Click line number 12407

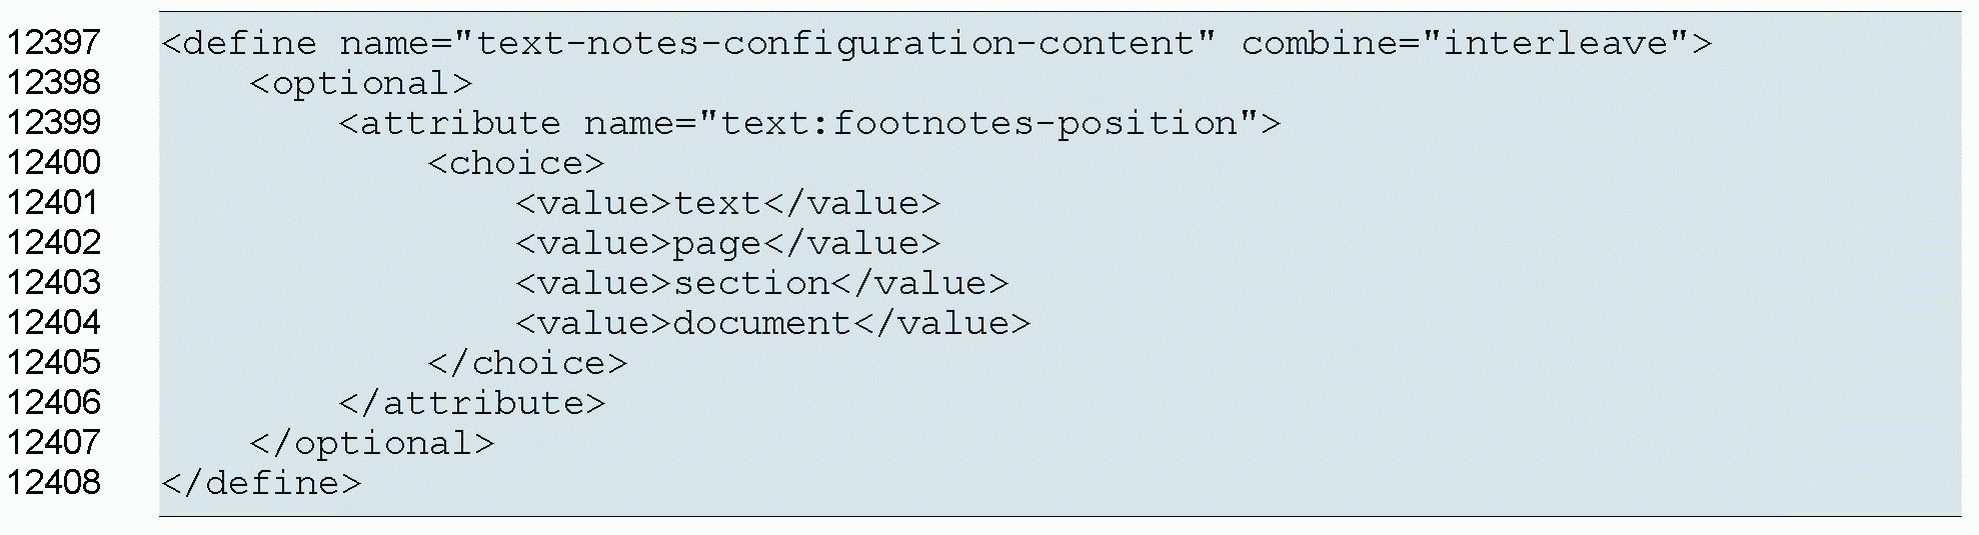point(54,443)
